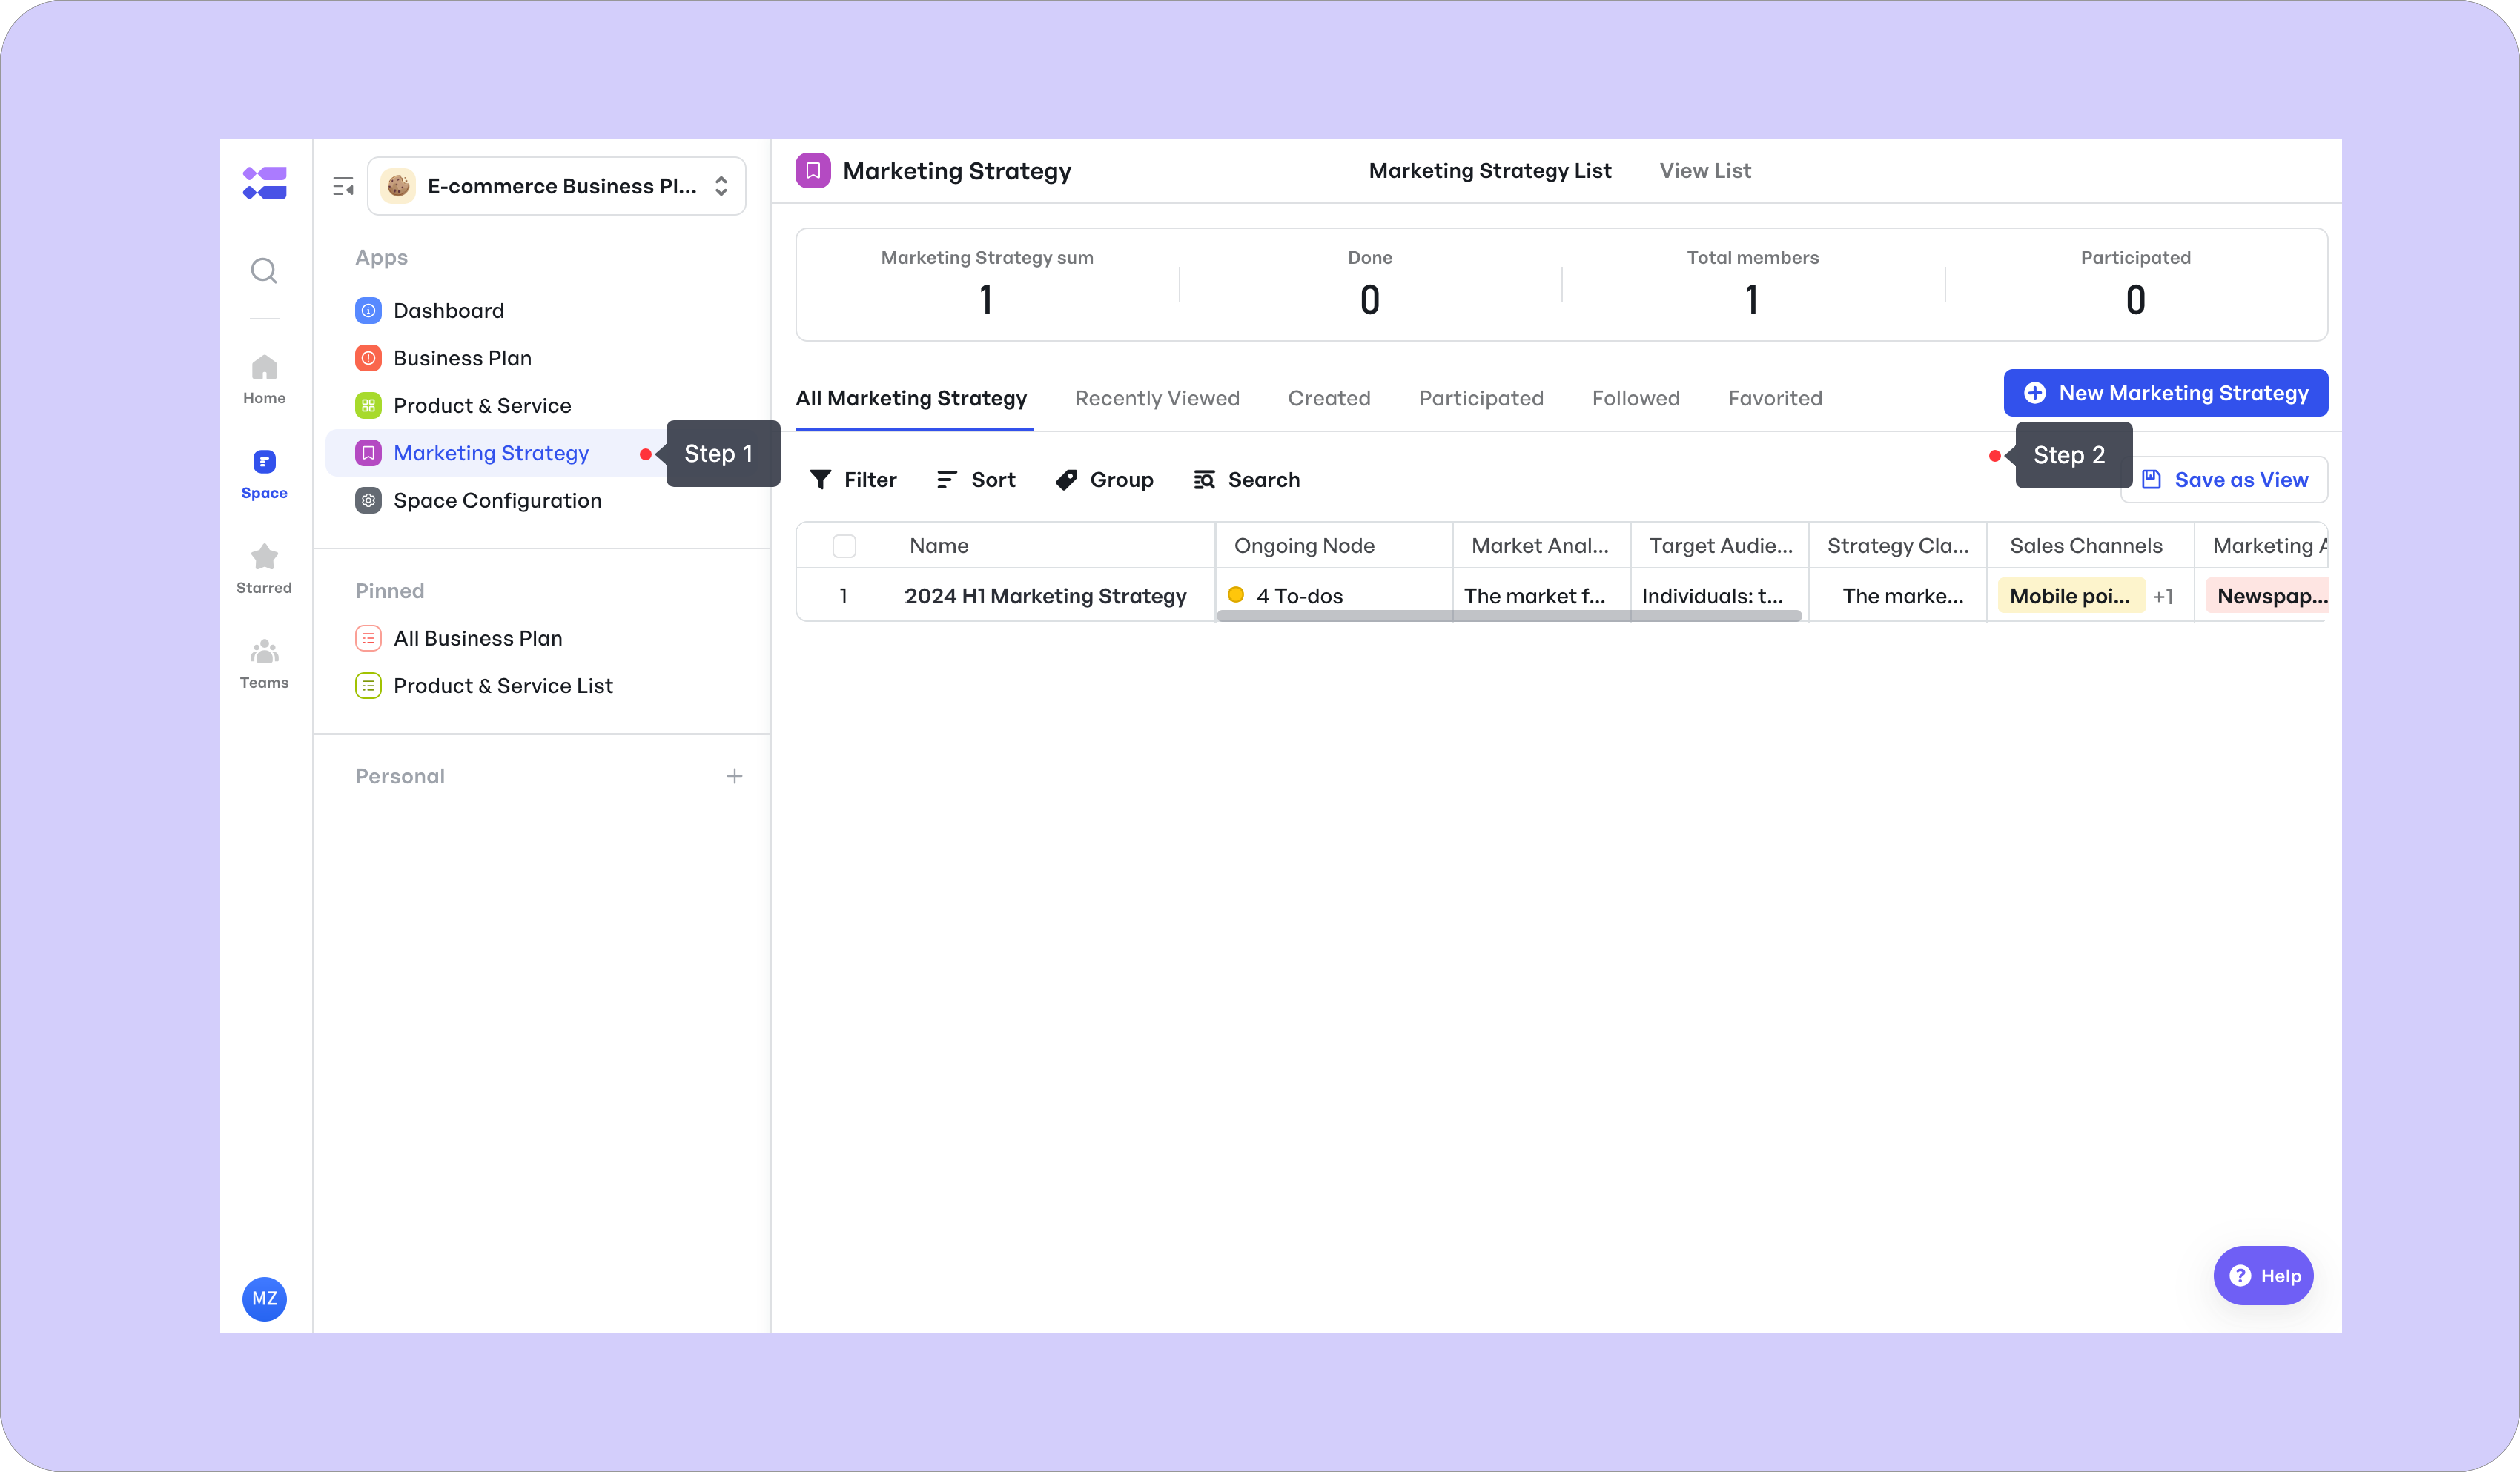Click the purple Marketing Strategy header icon
Image resolution: width=2520 pixels, height=1472 pixels.
813,171
